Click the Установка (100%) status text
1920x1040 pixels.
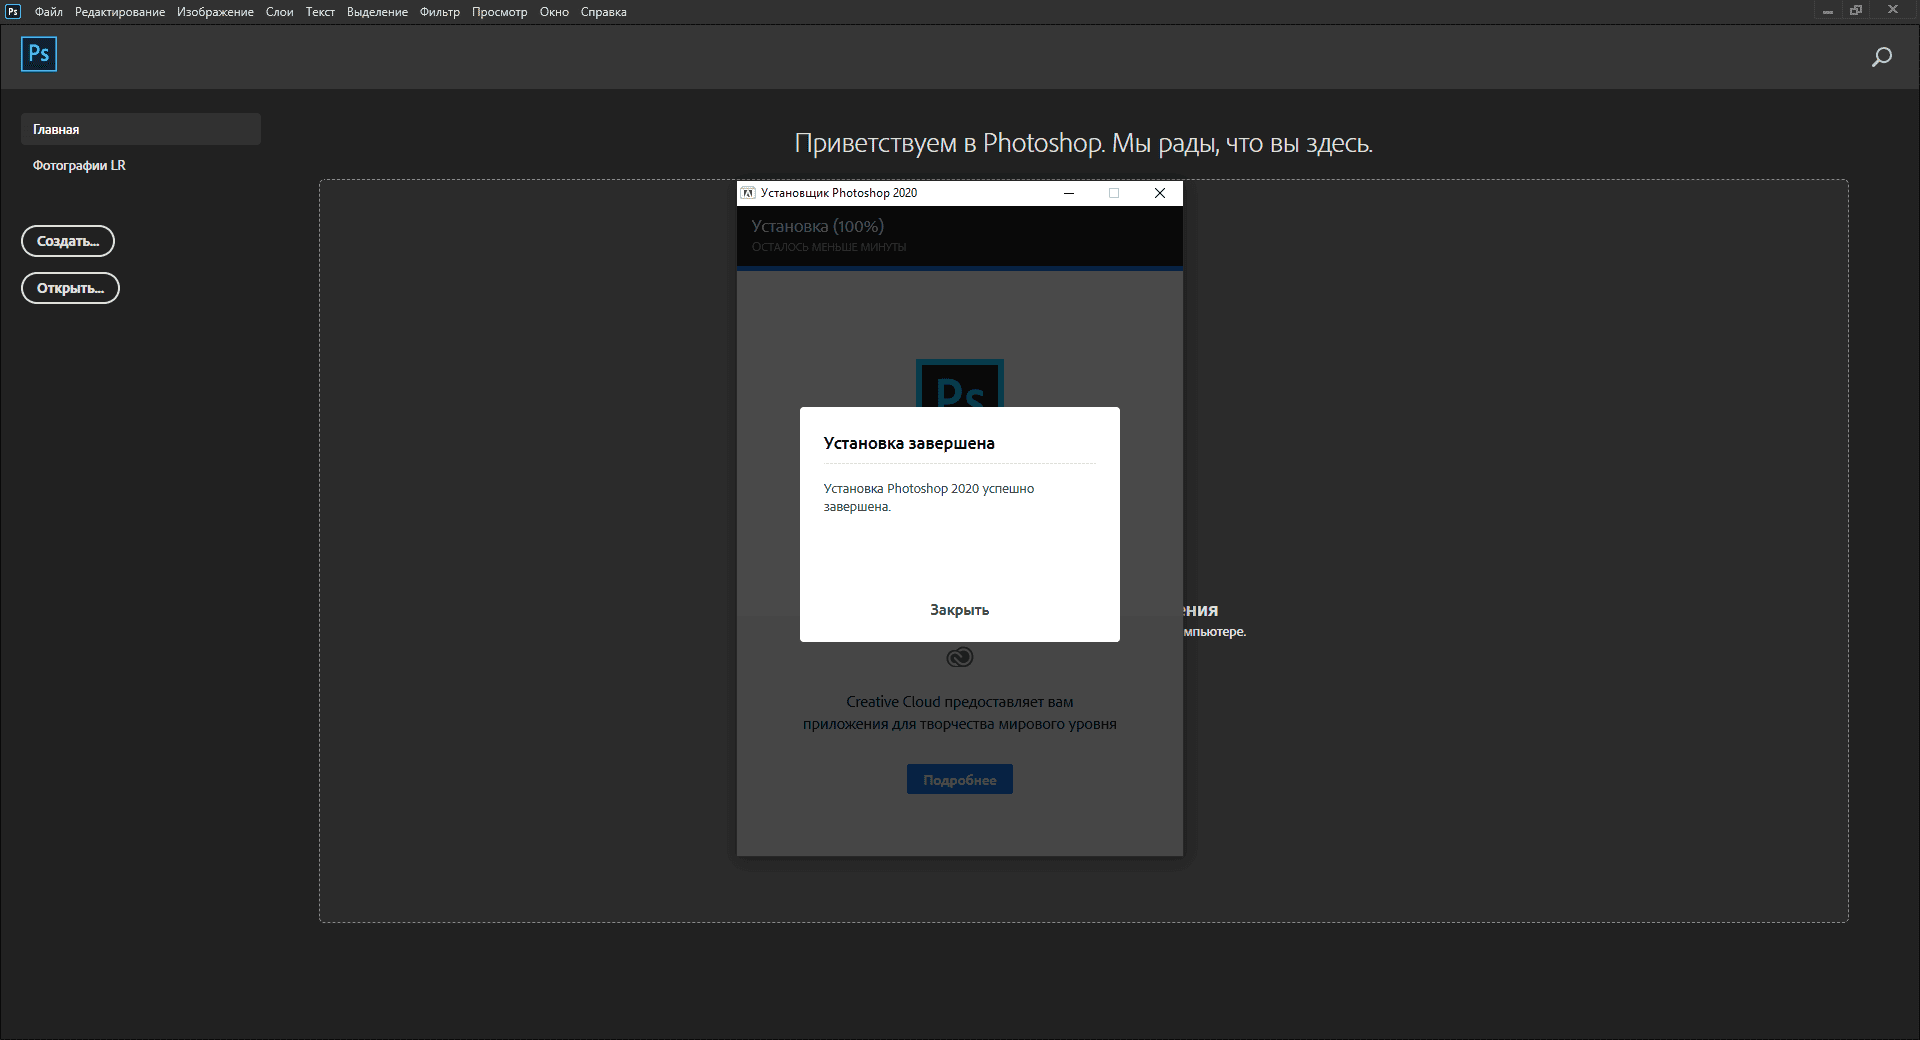click(x=818, y=226)
